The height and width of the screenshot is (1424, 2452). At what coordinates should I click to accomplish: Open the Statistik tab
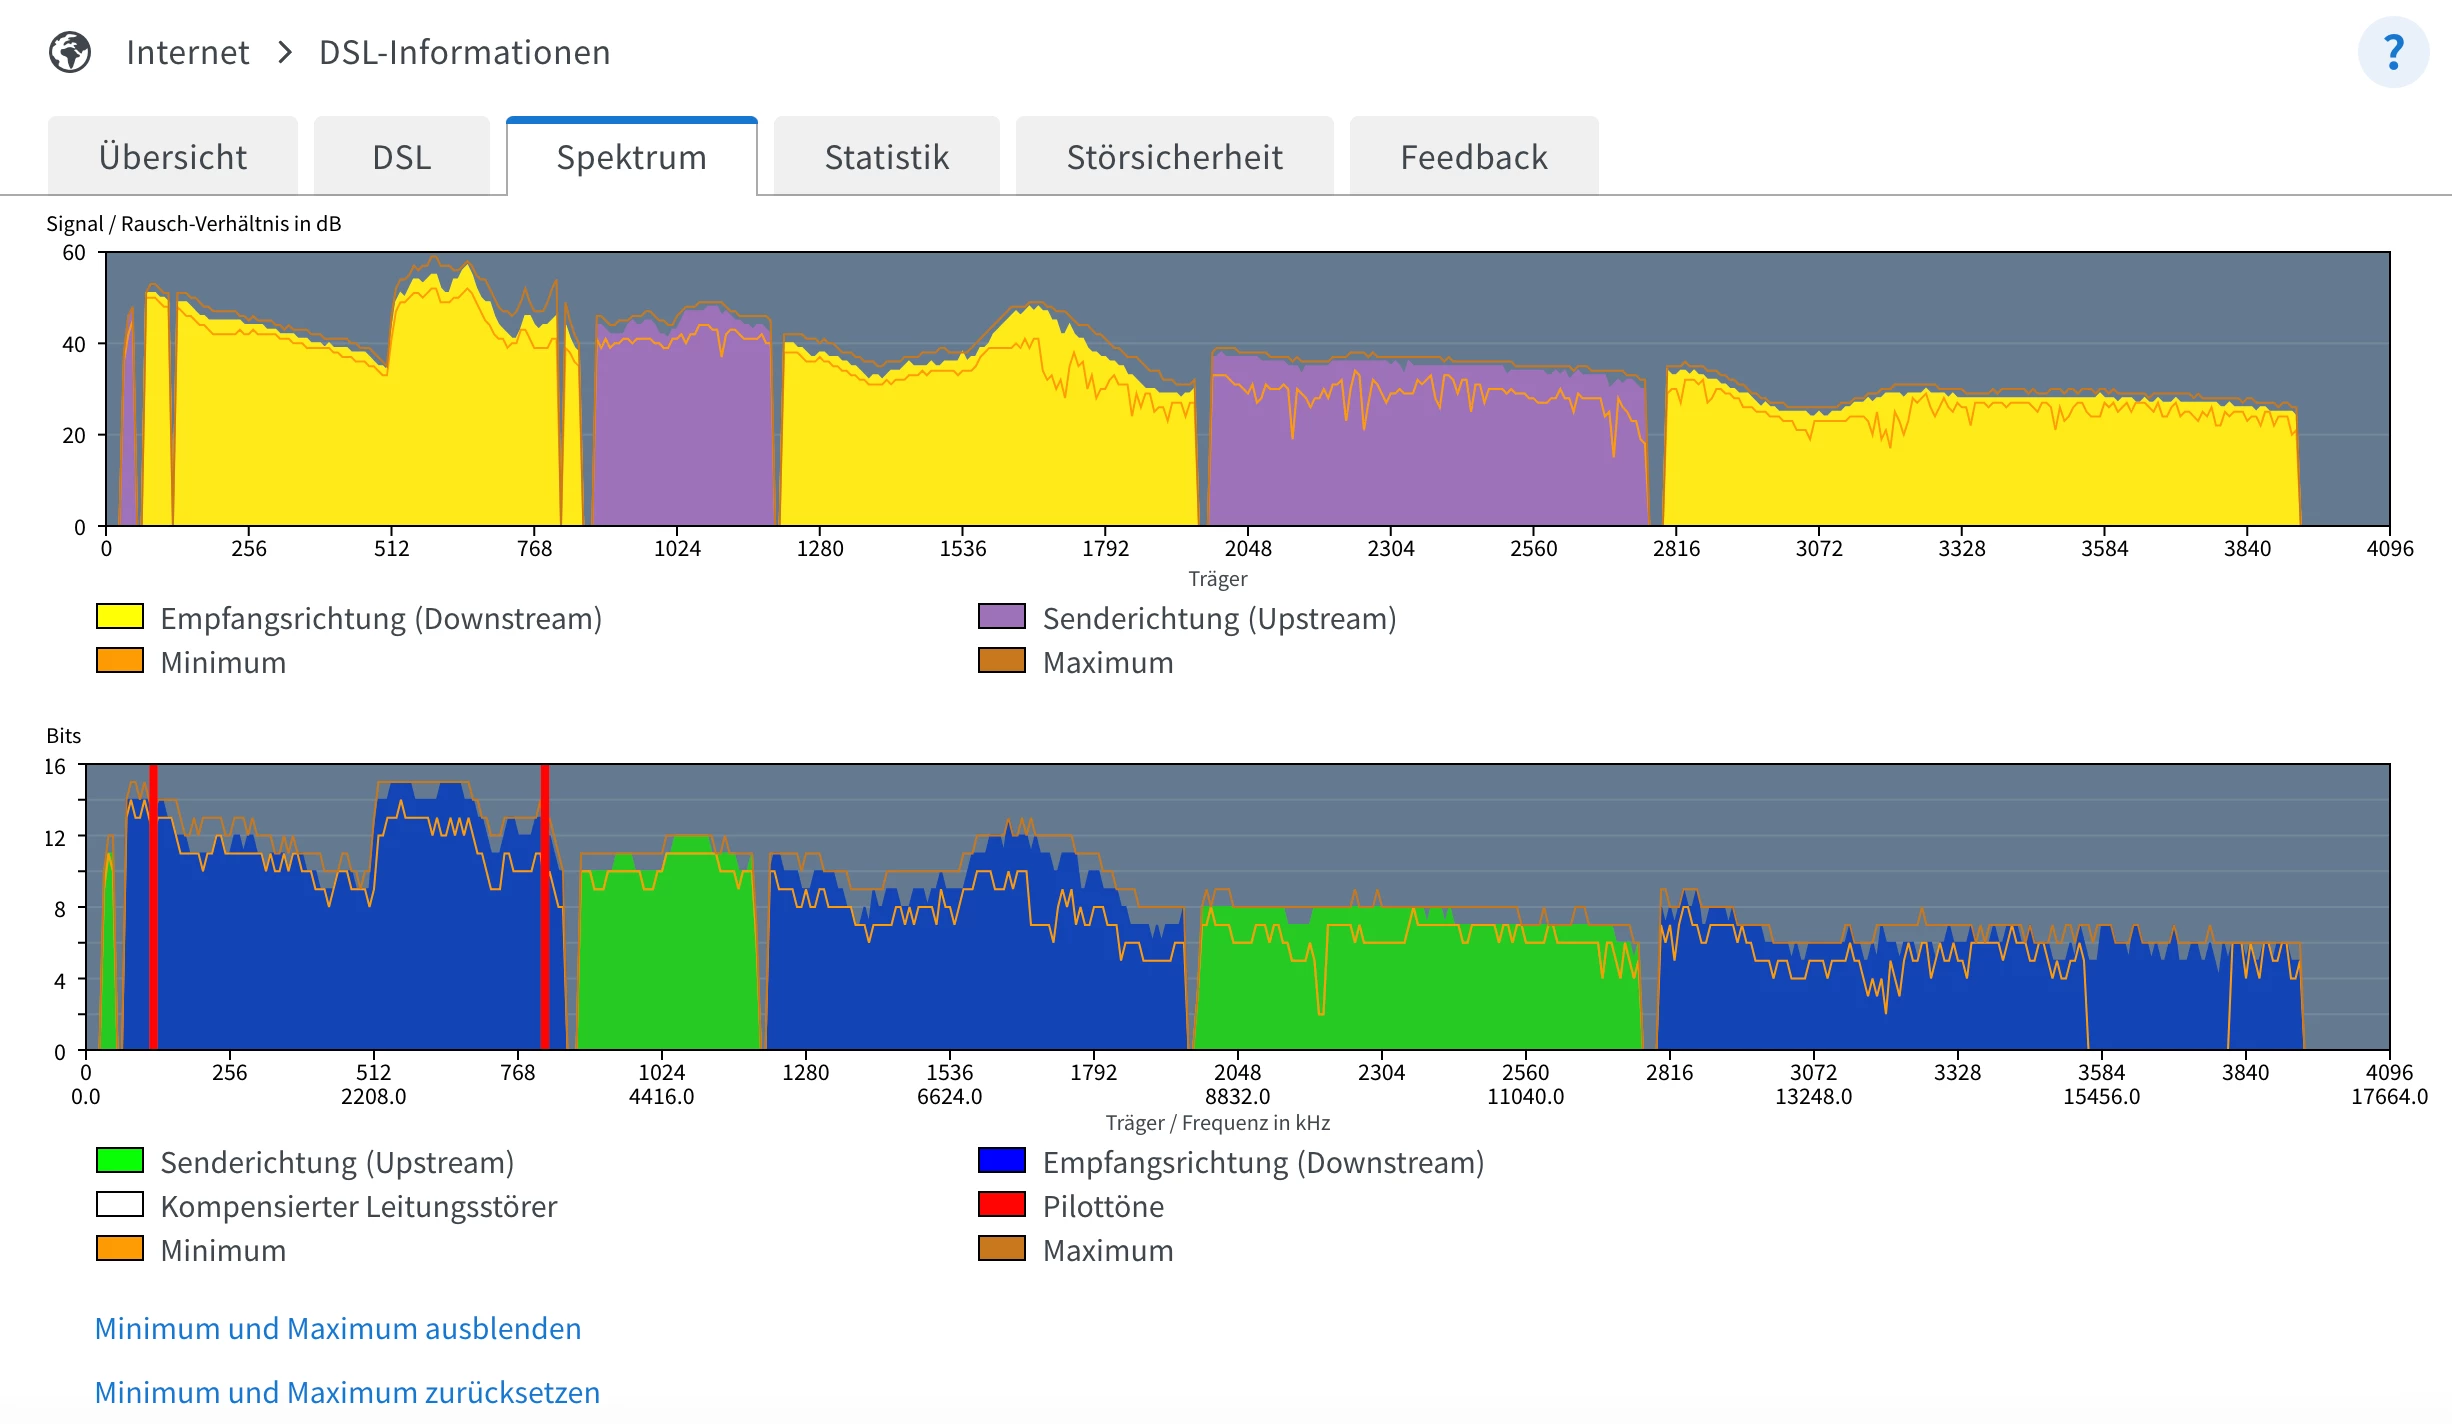(x=886, y=157)
